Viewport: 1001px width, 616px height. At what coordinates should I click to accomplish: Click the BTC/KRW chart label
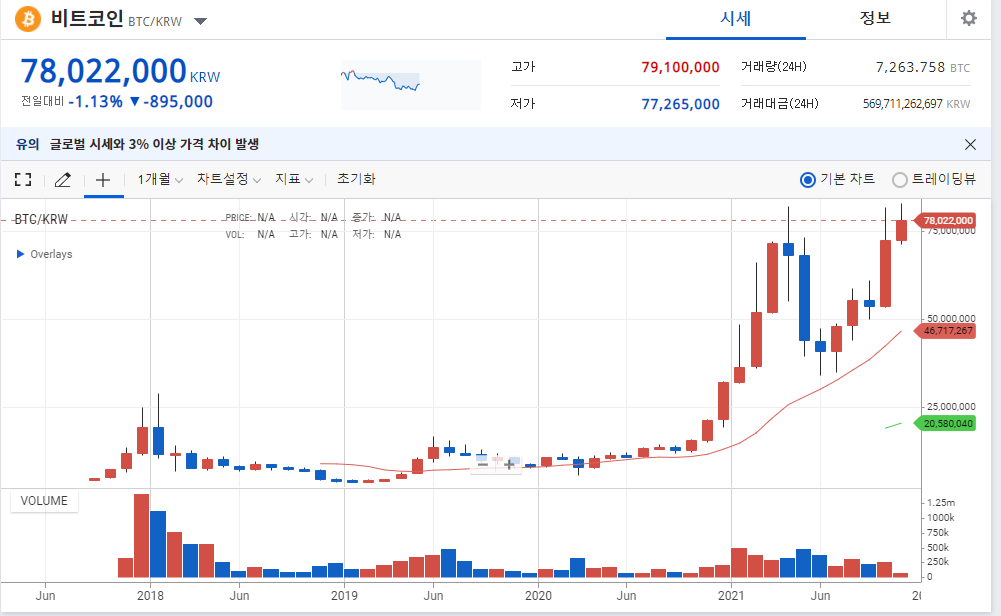click(x=41, y=220)
